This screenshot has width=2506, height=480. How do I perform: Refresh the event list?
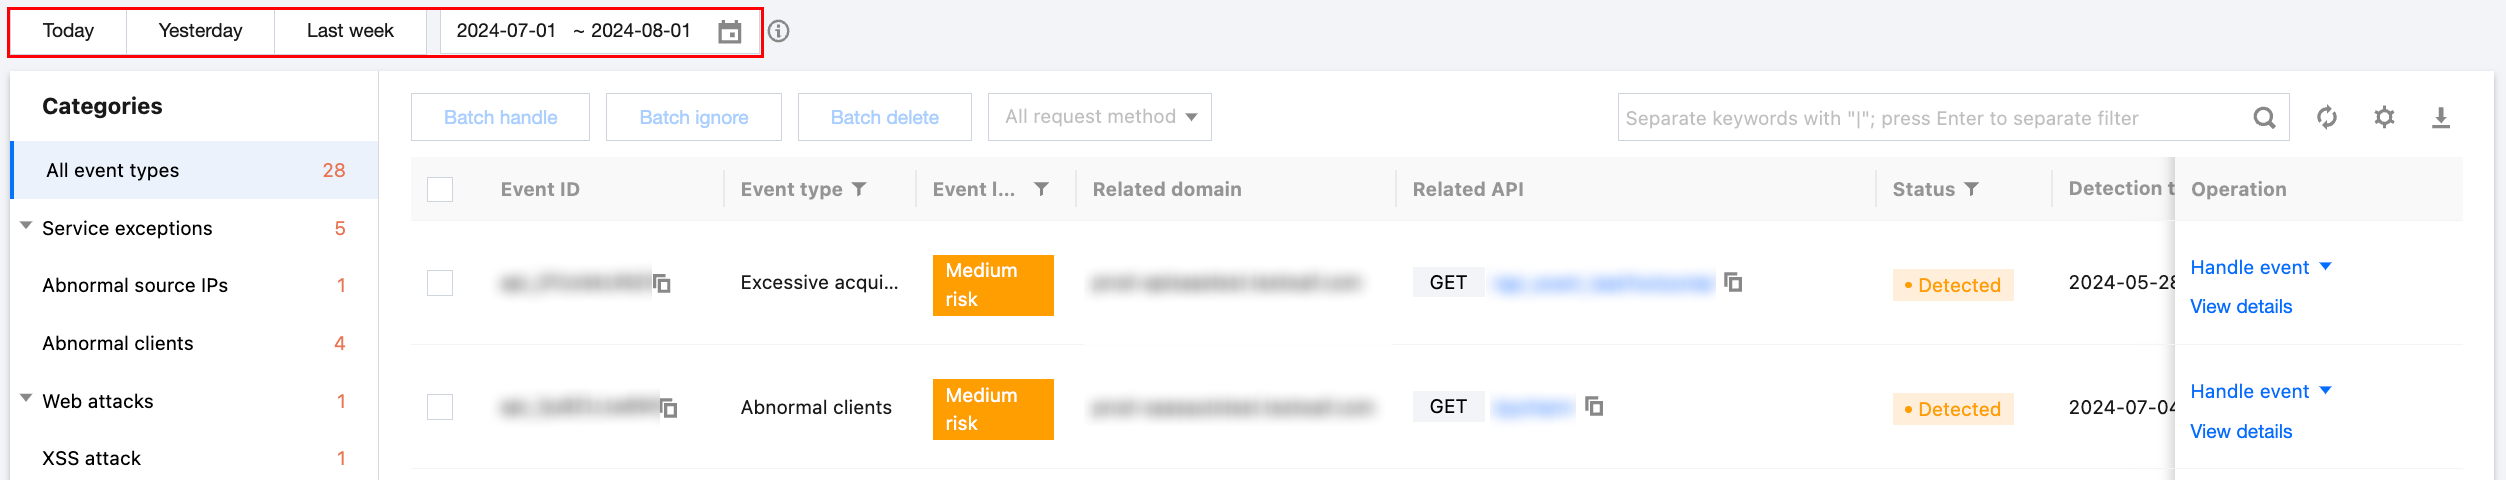point(2327,118)
